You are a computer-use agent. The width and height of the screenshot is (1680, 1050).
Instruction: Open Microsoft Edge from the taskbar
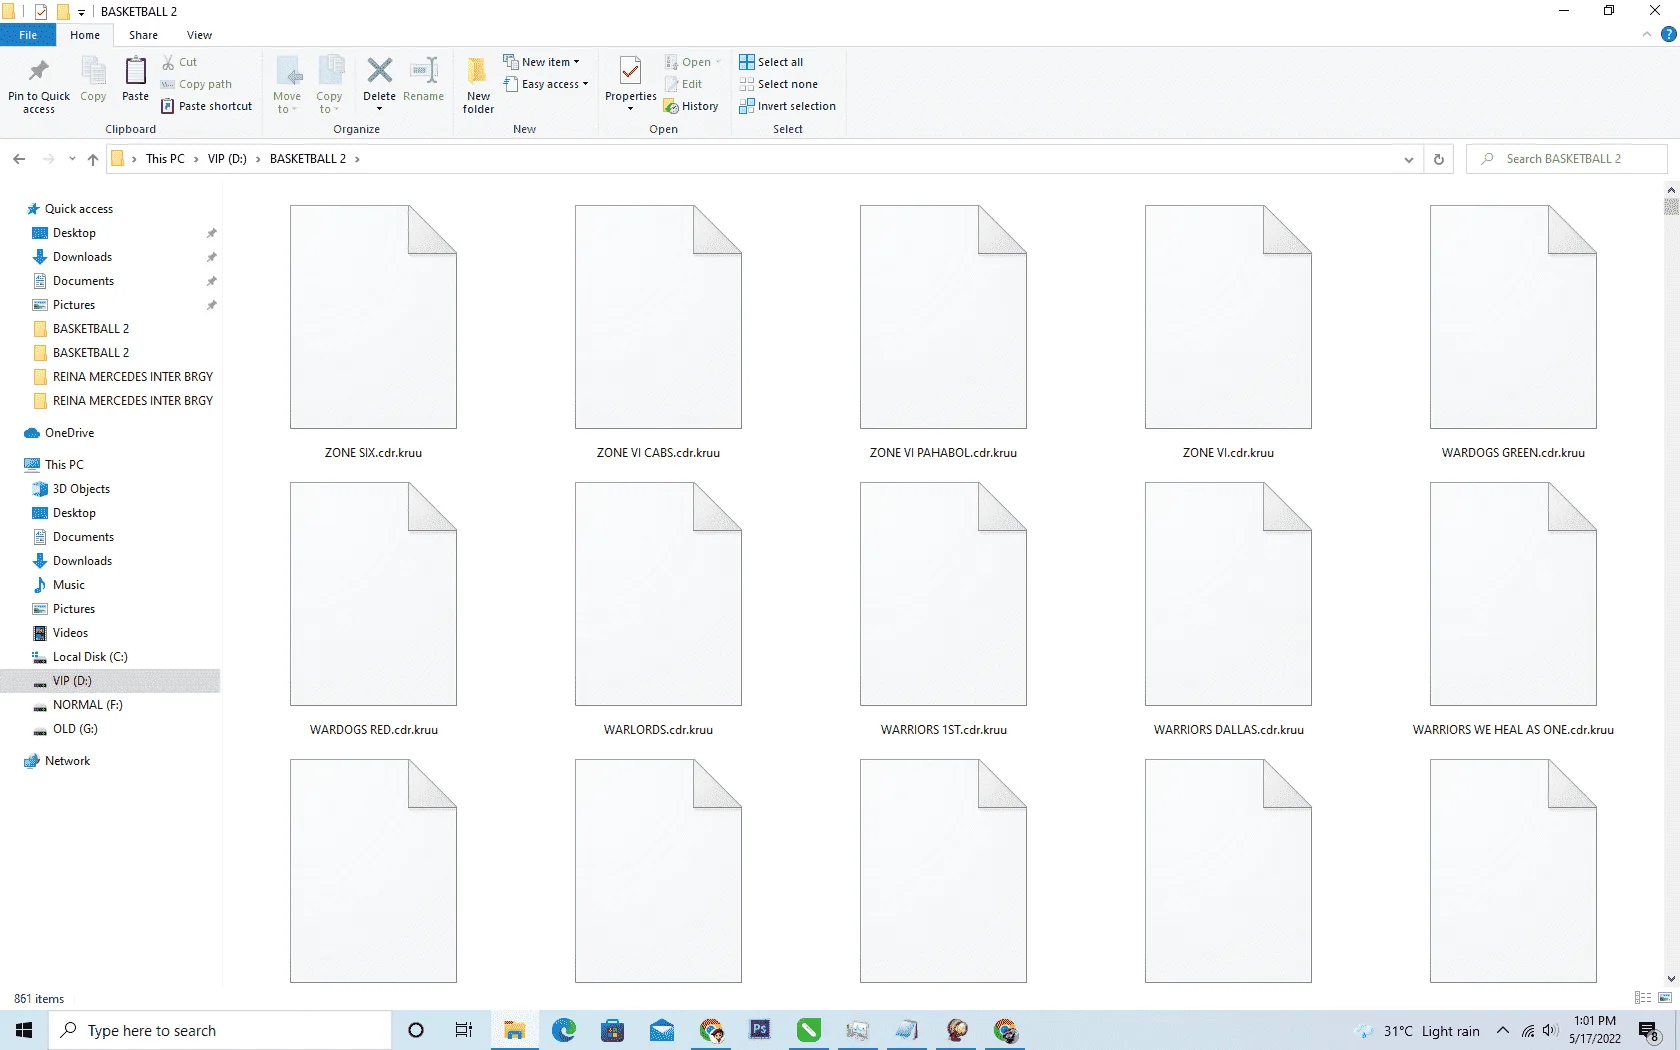coord(564,1030)
